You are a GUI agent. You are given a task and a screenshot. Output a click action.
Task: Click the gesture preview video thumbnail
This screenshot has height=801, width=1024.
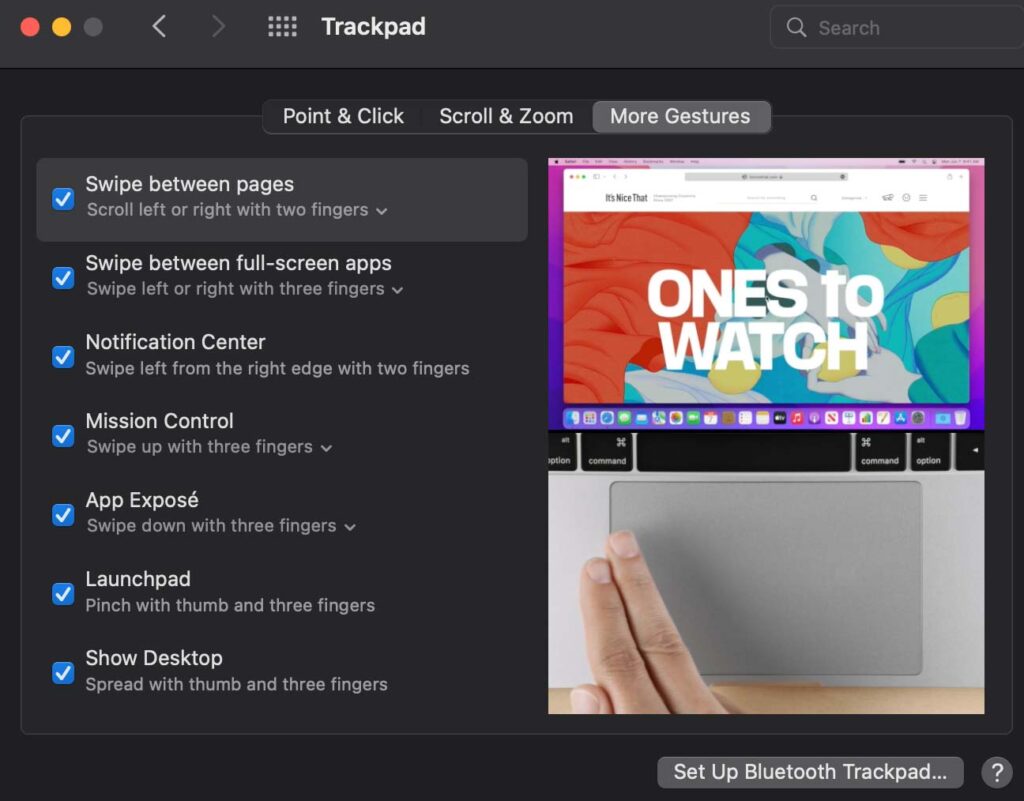pyautogui.click(x=766, y=435)
